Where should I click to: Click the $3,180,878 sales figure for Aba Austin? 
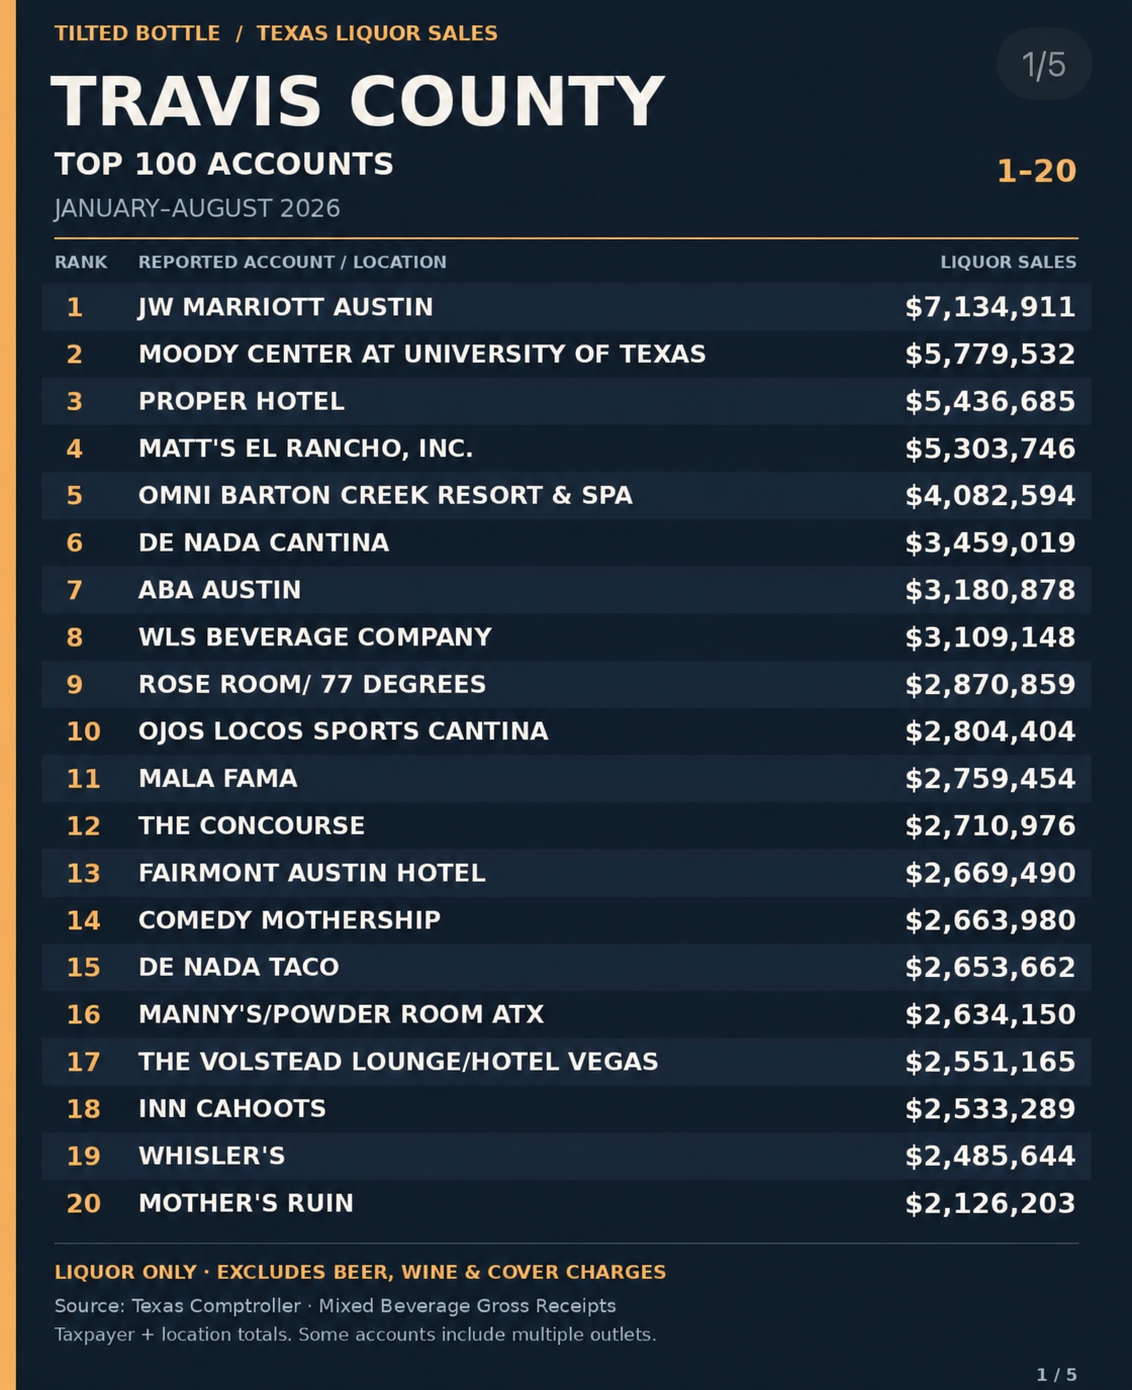[x=990, y=590]
